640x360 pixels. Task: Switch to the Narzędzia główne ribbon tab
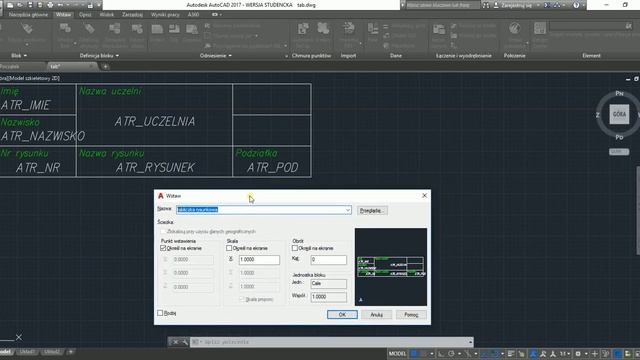point(28,14)
